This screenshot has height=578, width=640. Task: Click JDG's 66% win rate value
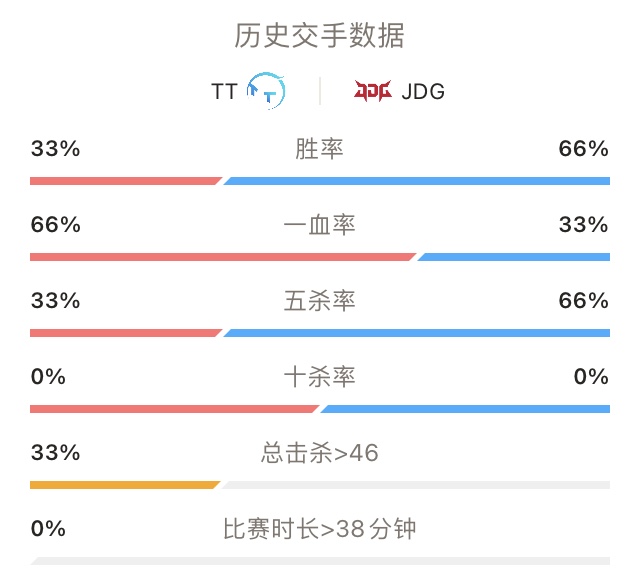tap(584, 149)
